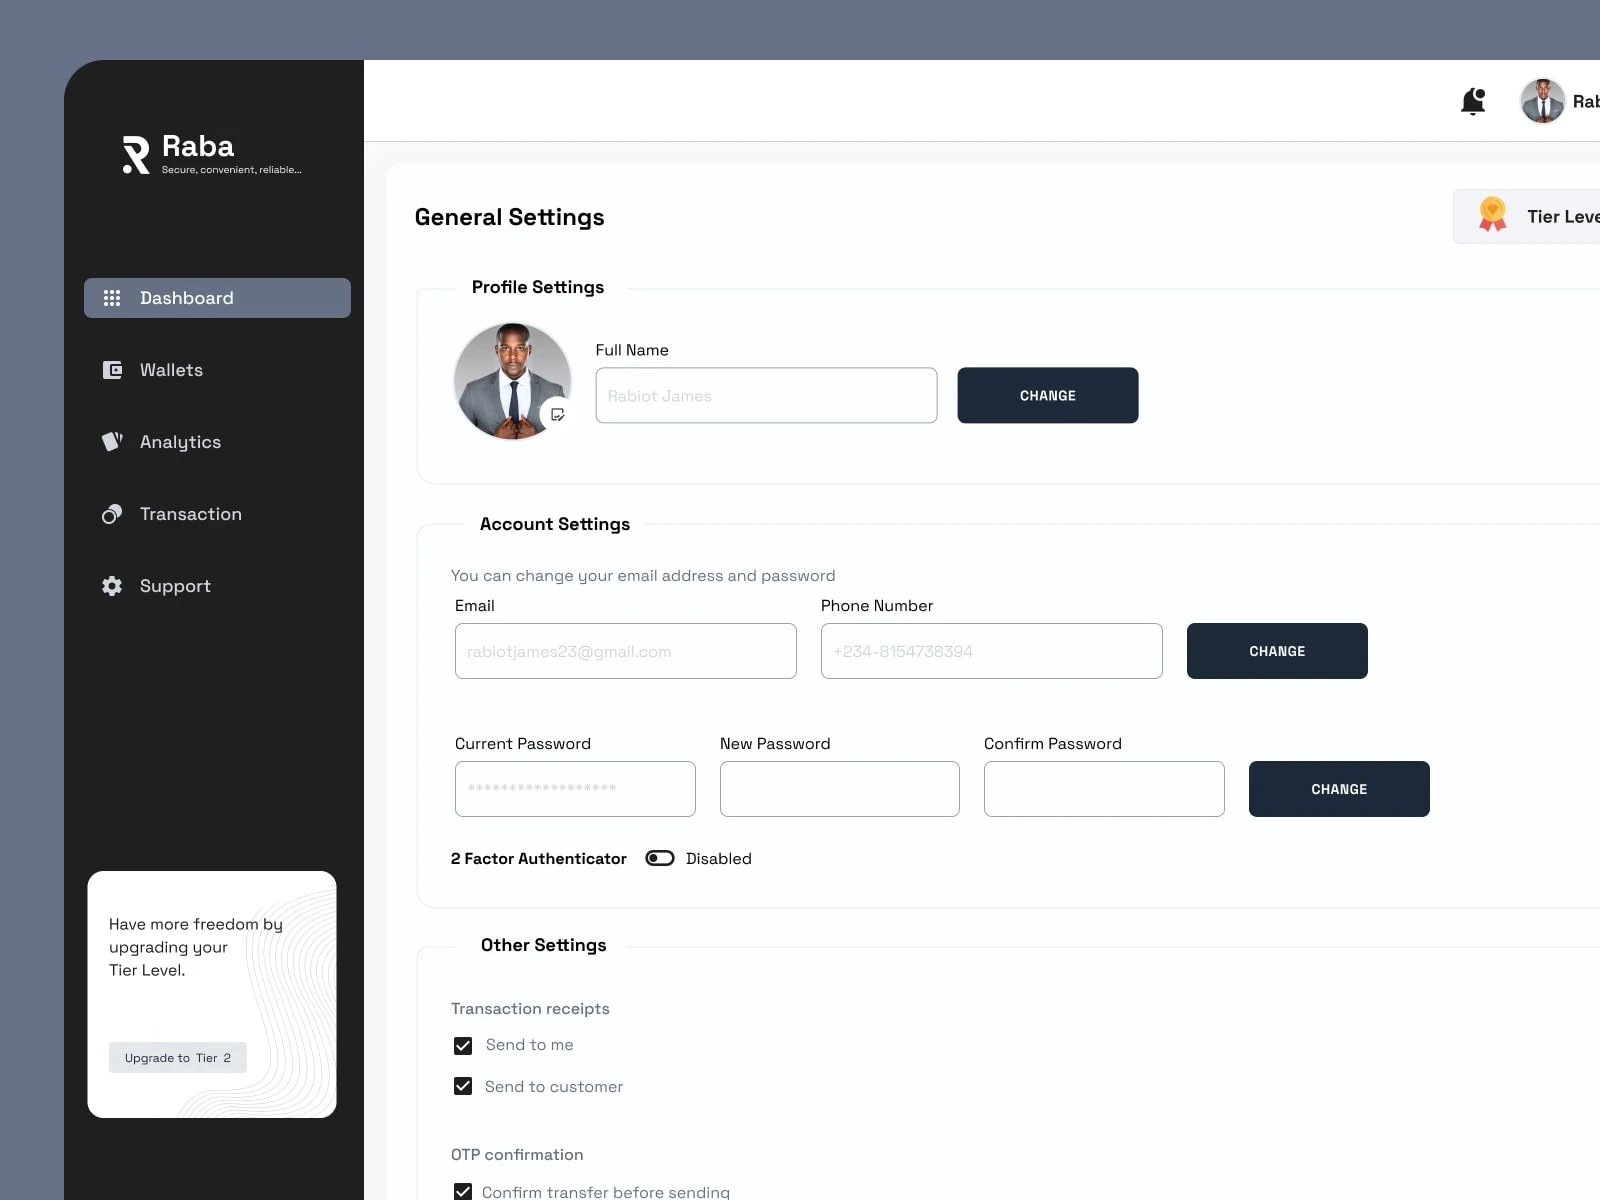The height and width of the screenshot is (1200, 1600).
Task: Click the edit profile photo icon
Action: click(557, 414)
